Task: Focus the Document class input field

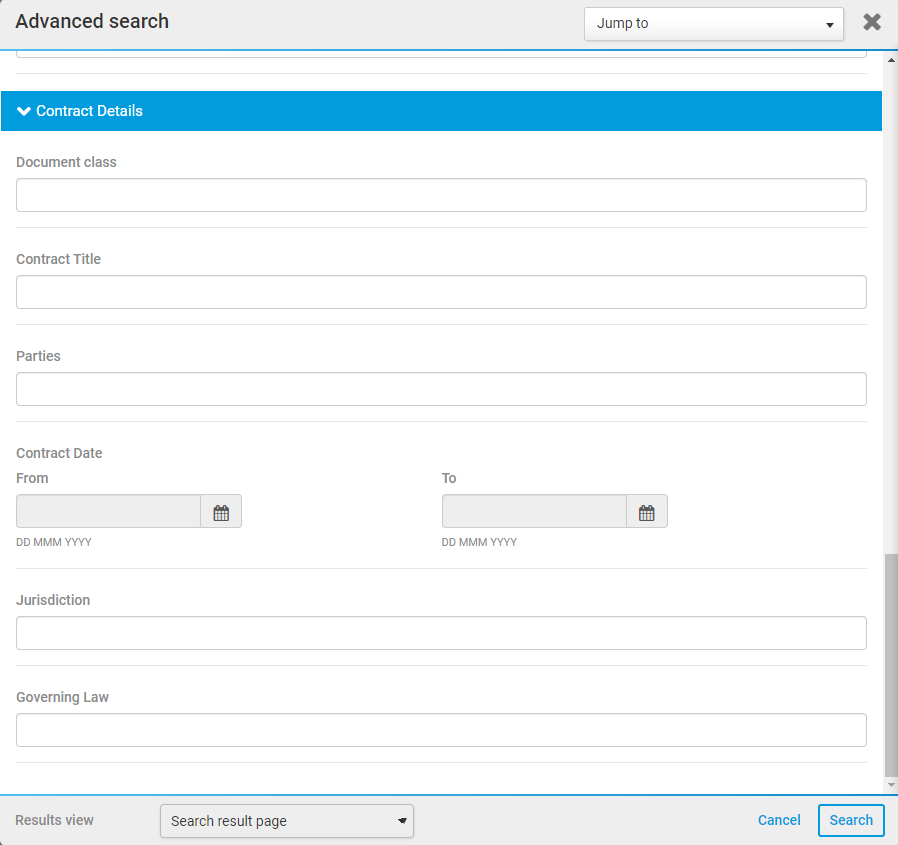Action: (x=441, y=195)
